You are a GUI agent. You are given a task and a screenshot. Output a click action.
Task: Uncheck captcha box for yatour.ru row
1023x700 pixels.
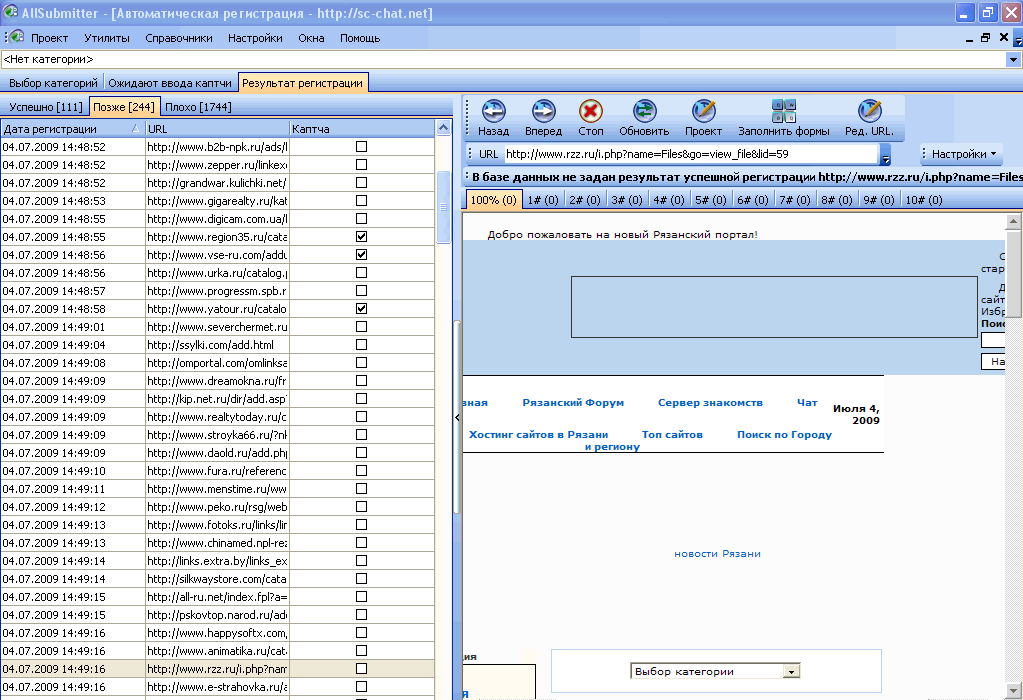(x=361, y=309)
